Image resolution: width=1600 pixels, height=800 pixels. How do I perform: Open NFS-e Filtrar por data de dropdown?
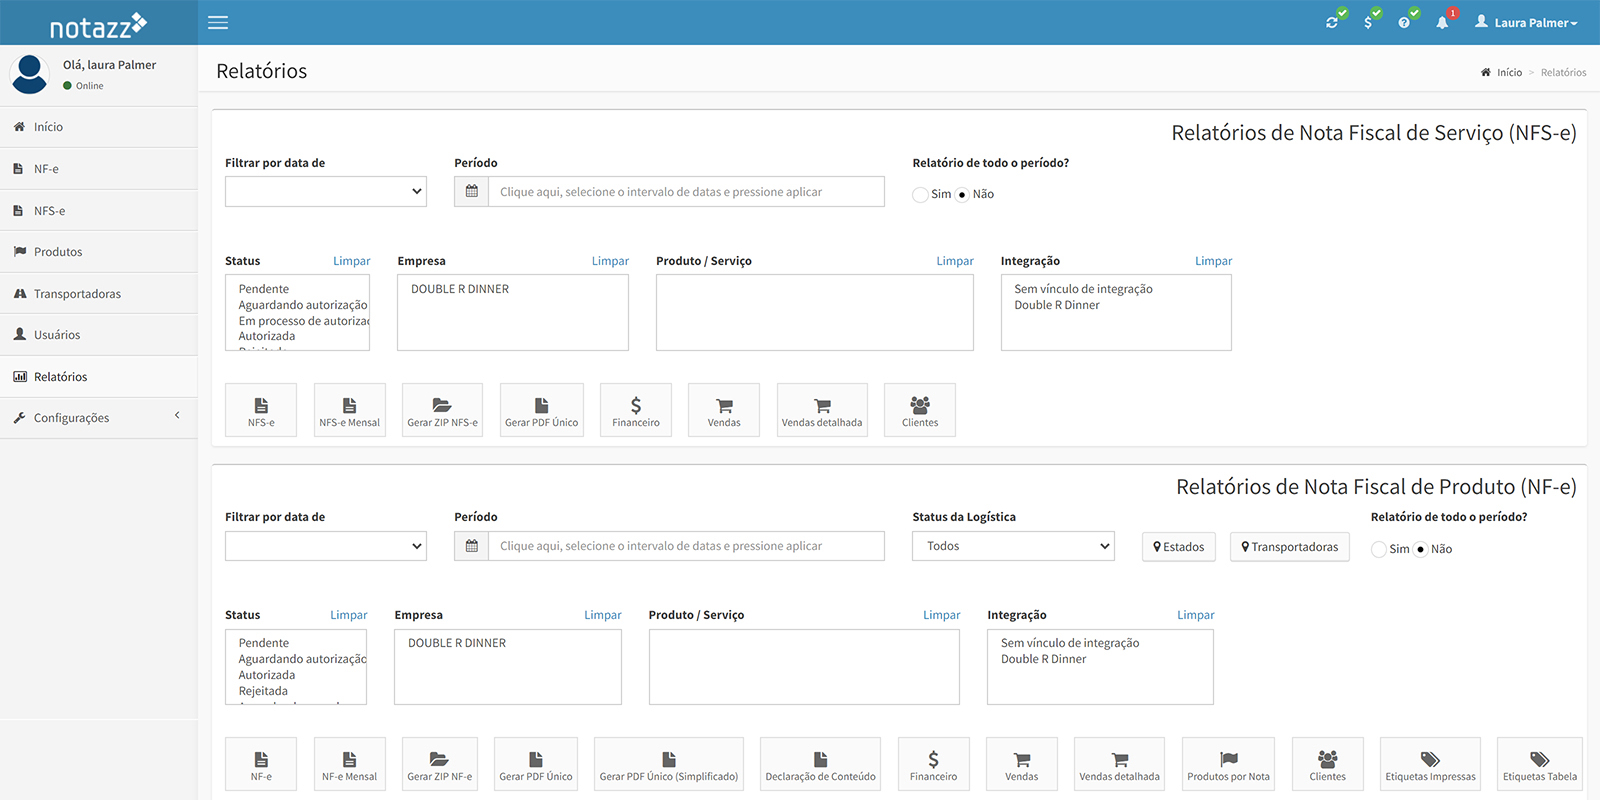(326, 192)
